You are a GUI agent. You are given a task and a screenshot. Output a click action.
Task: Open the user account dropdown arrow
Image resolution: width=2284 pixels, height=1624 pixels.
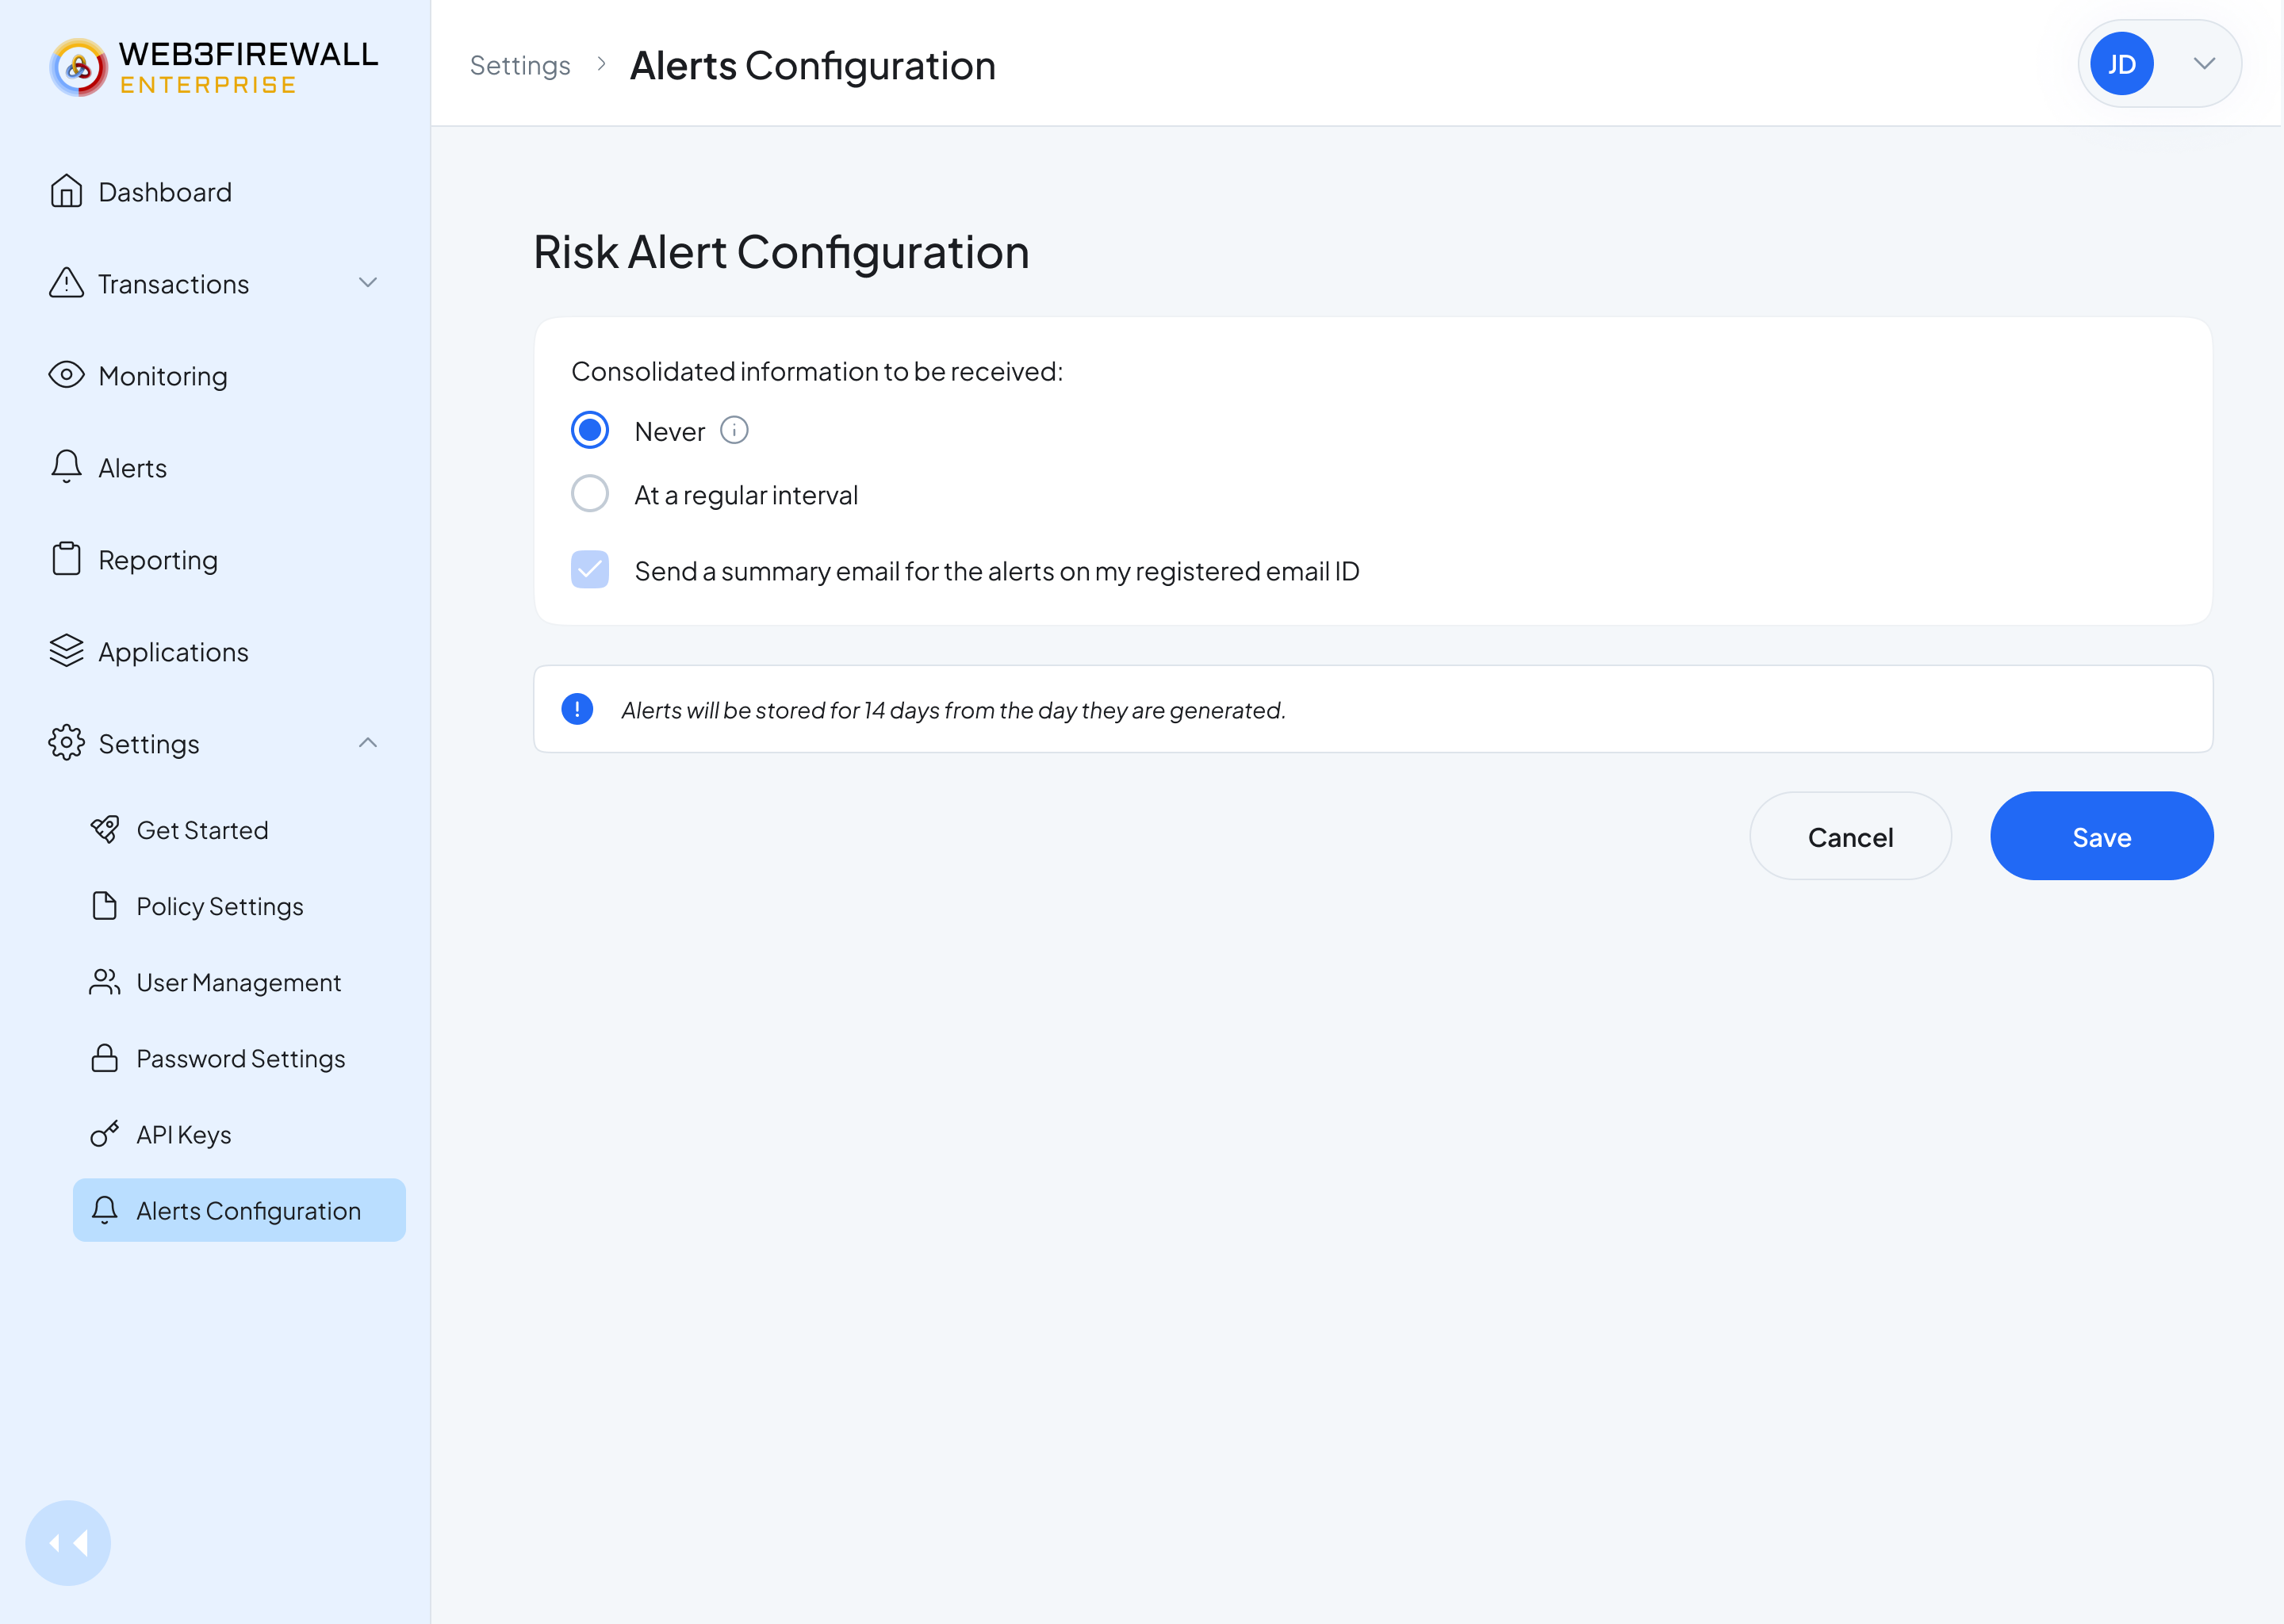click(2204, 64)
